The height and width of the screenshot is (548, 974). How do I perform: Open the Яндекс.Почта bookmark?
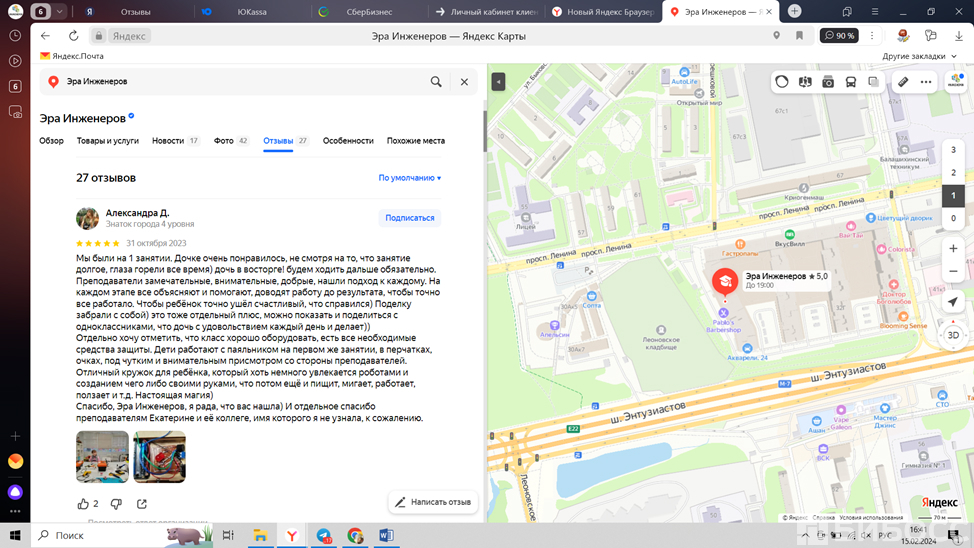[72, 56]
